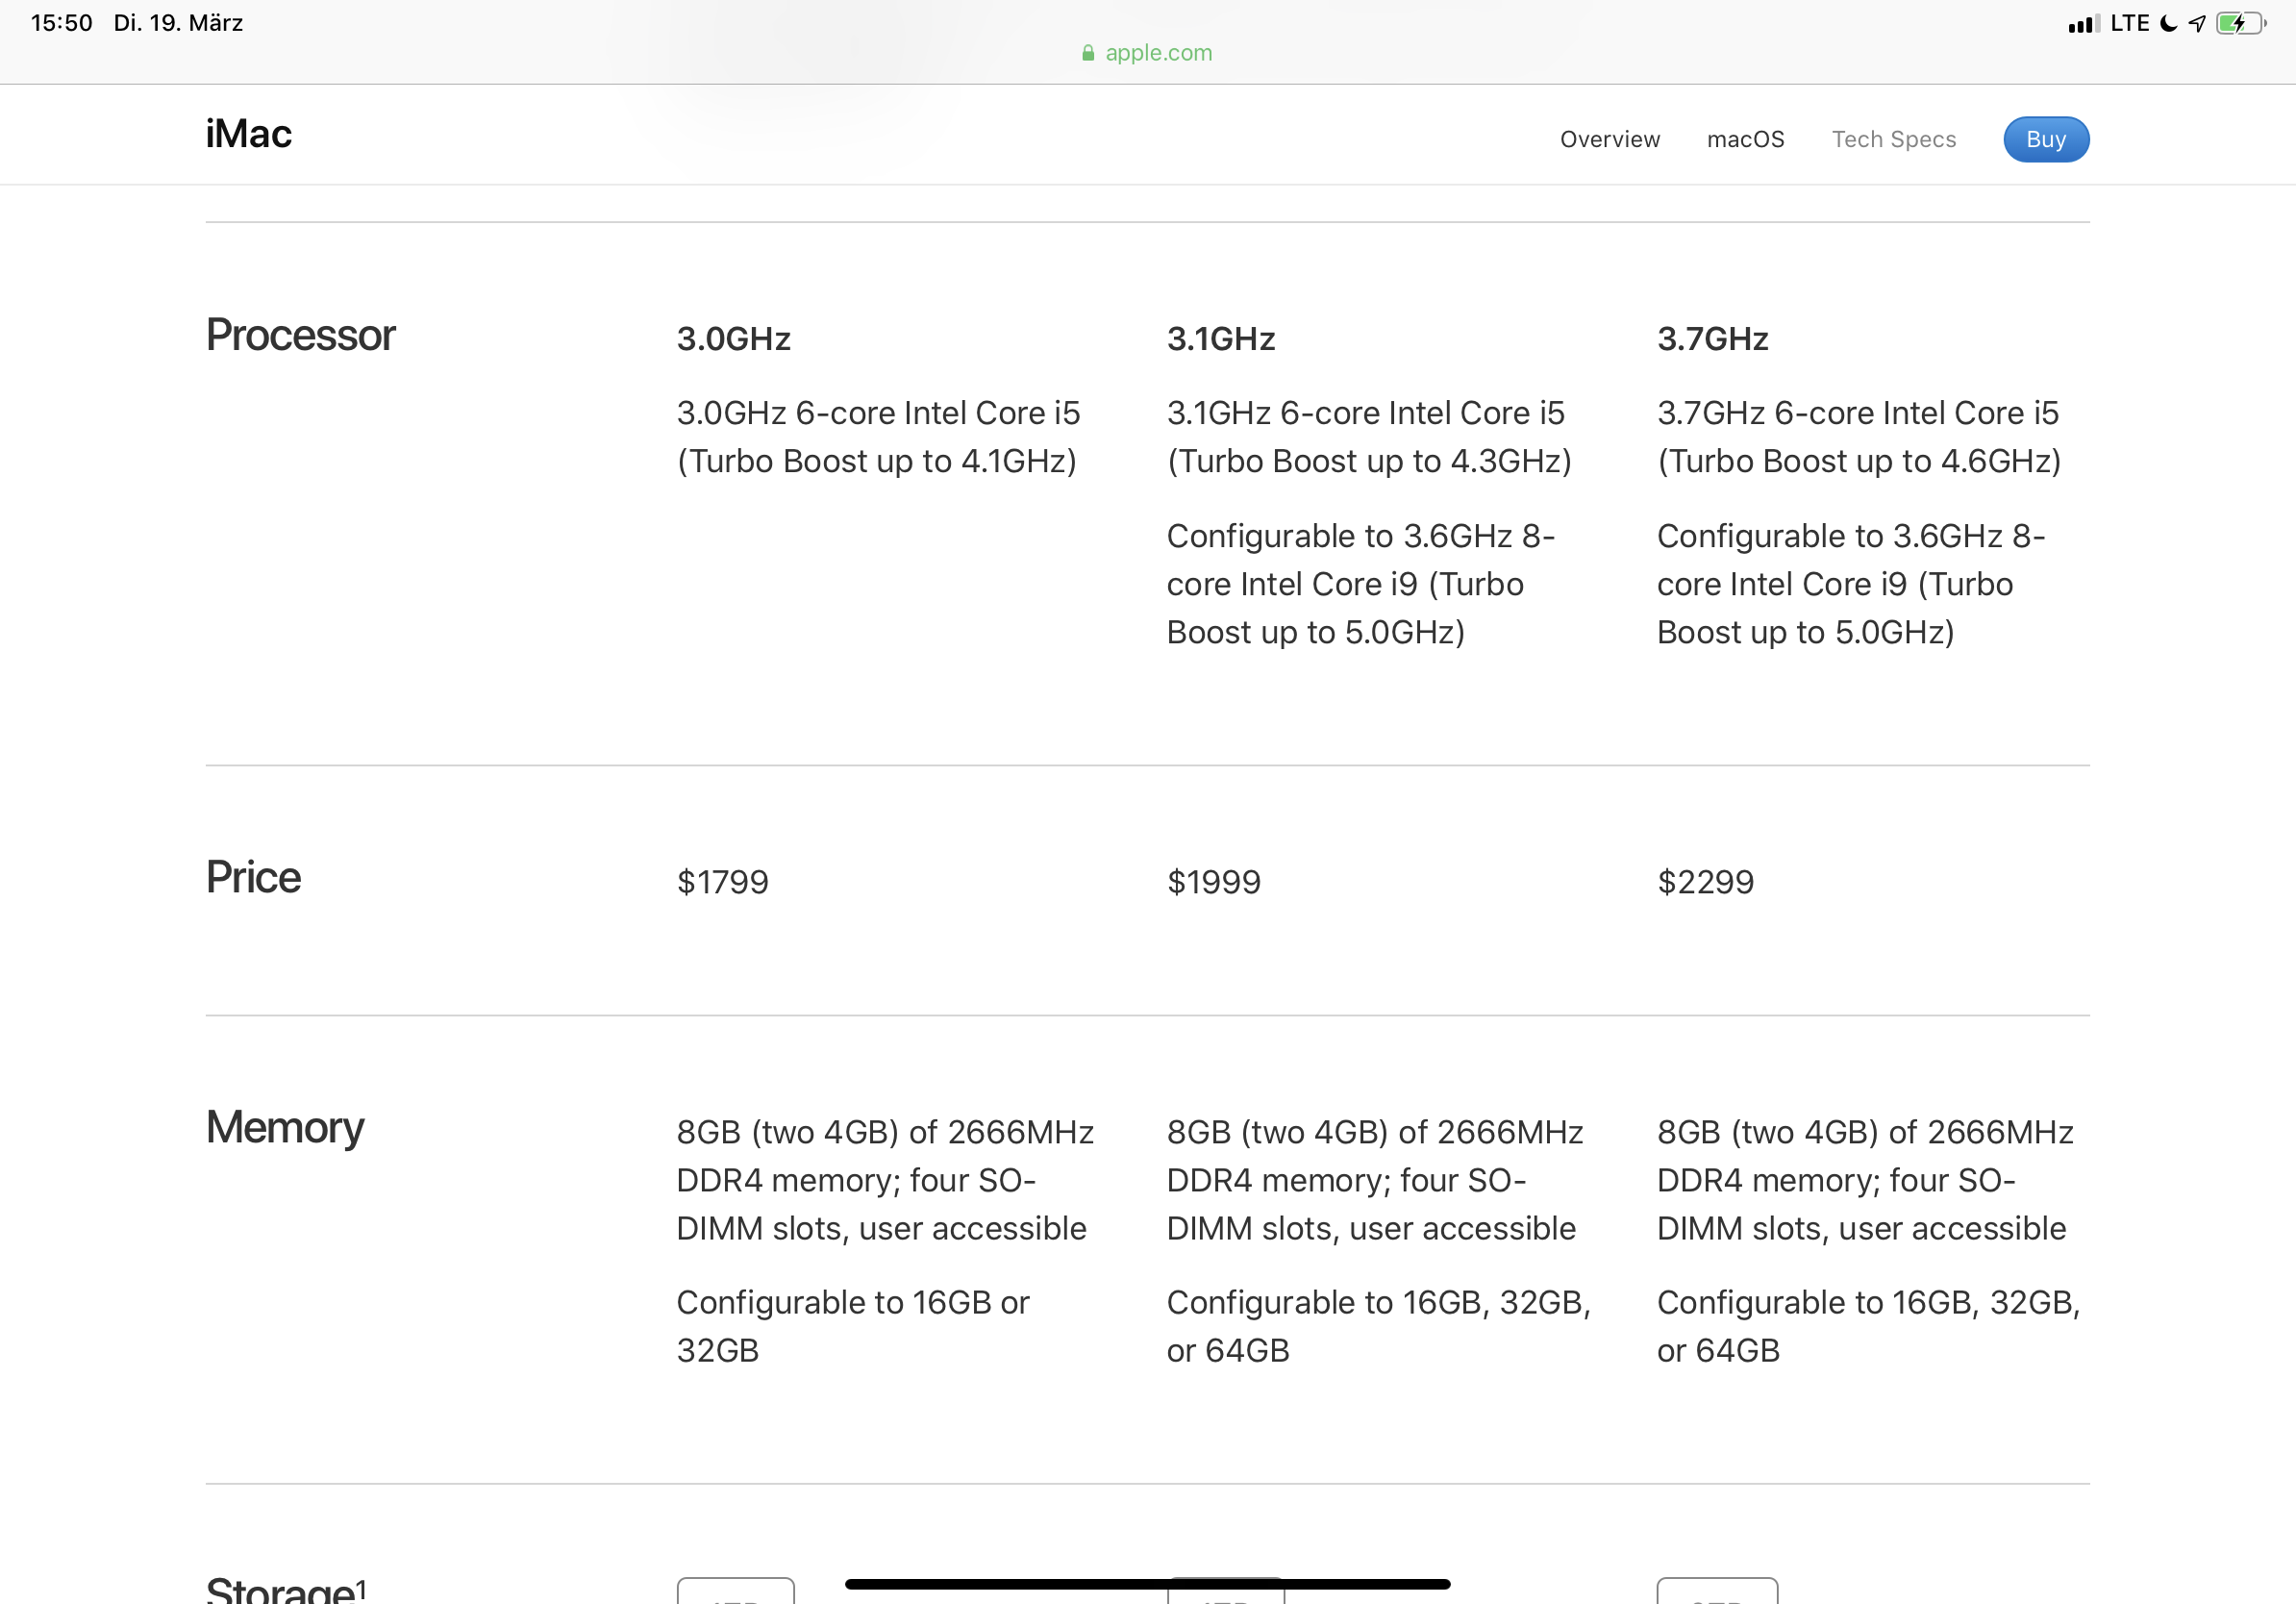Viewport: 2296px width, 1604px height.
Task: Tap the battery charging indicator
Action: click(x=2241, y=24)
